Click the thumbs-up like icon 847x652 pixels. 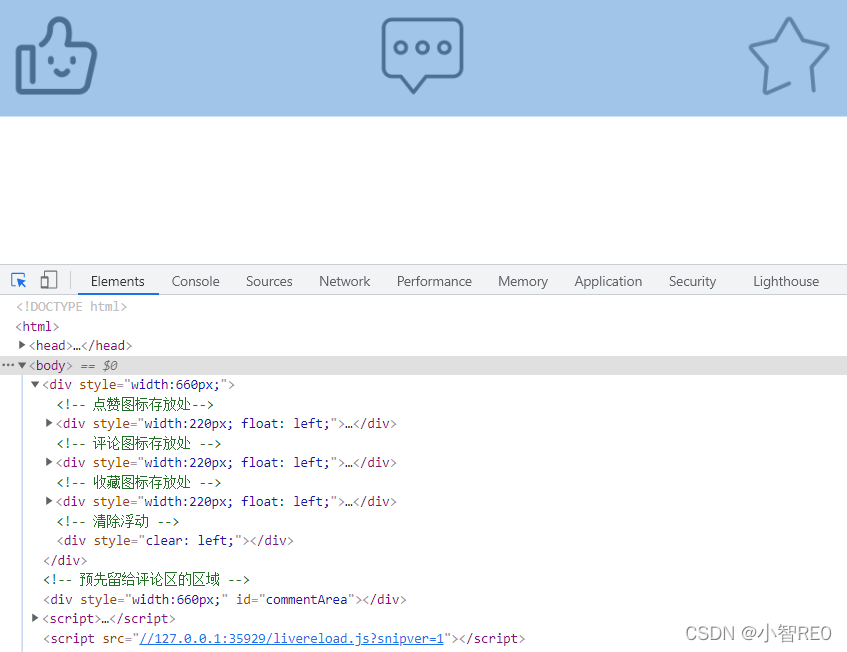(x=56, y=56)
